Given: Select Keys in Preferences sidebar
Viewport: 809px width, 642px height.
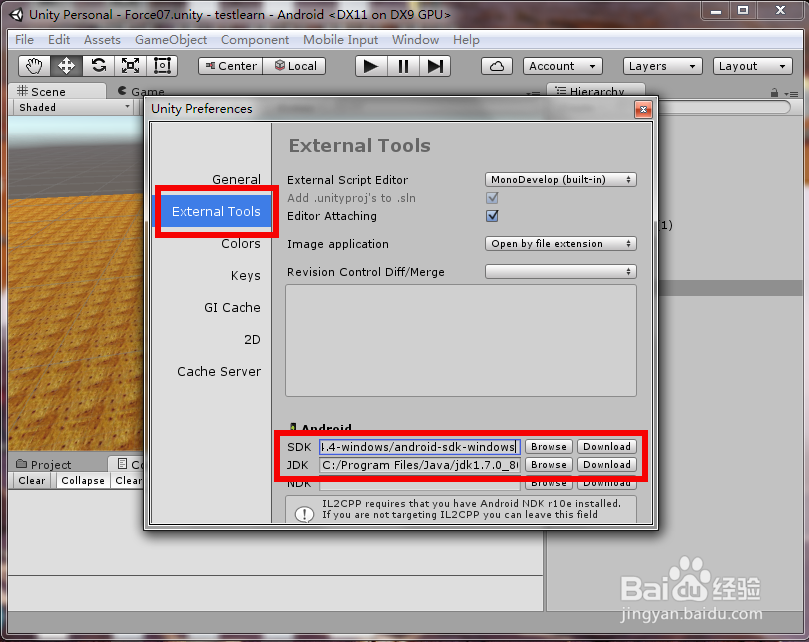Looking at the screenshot, I should tap(246, 275).
